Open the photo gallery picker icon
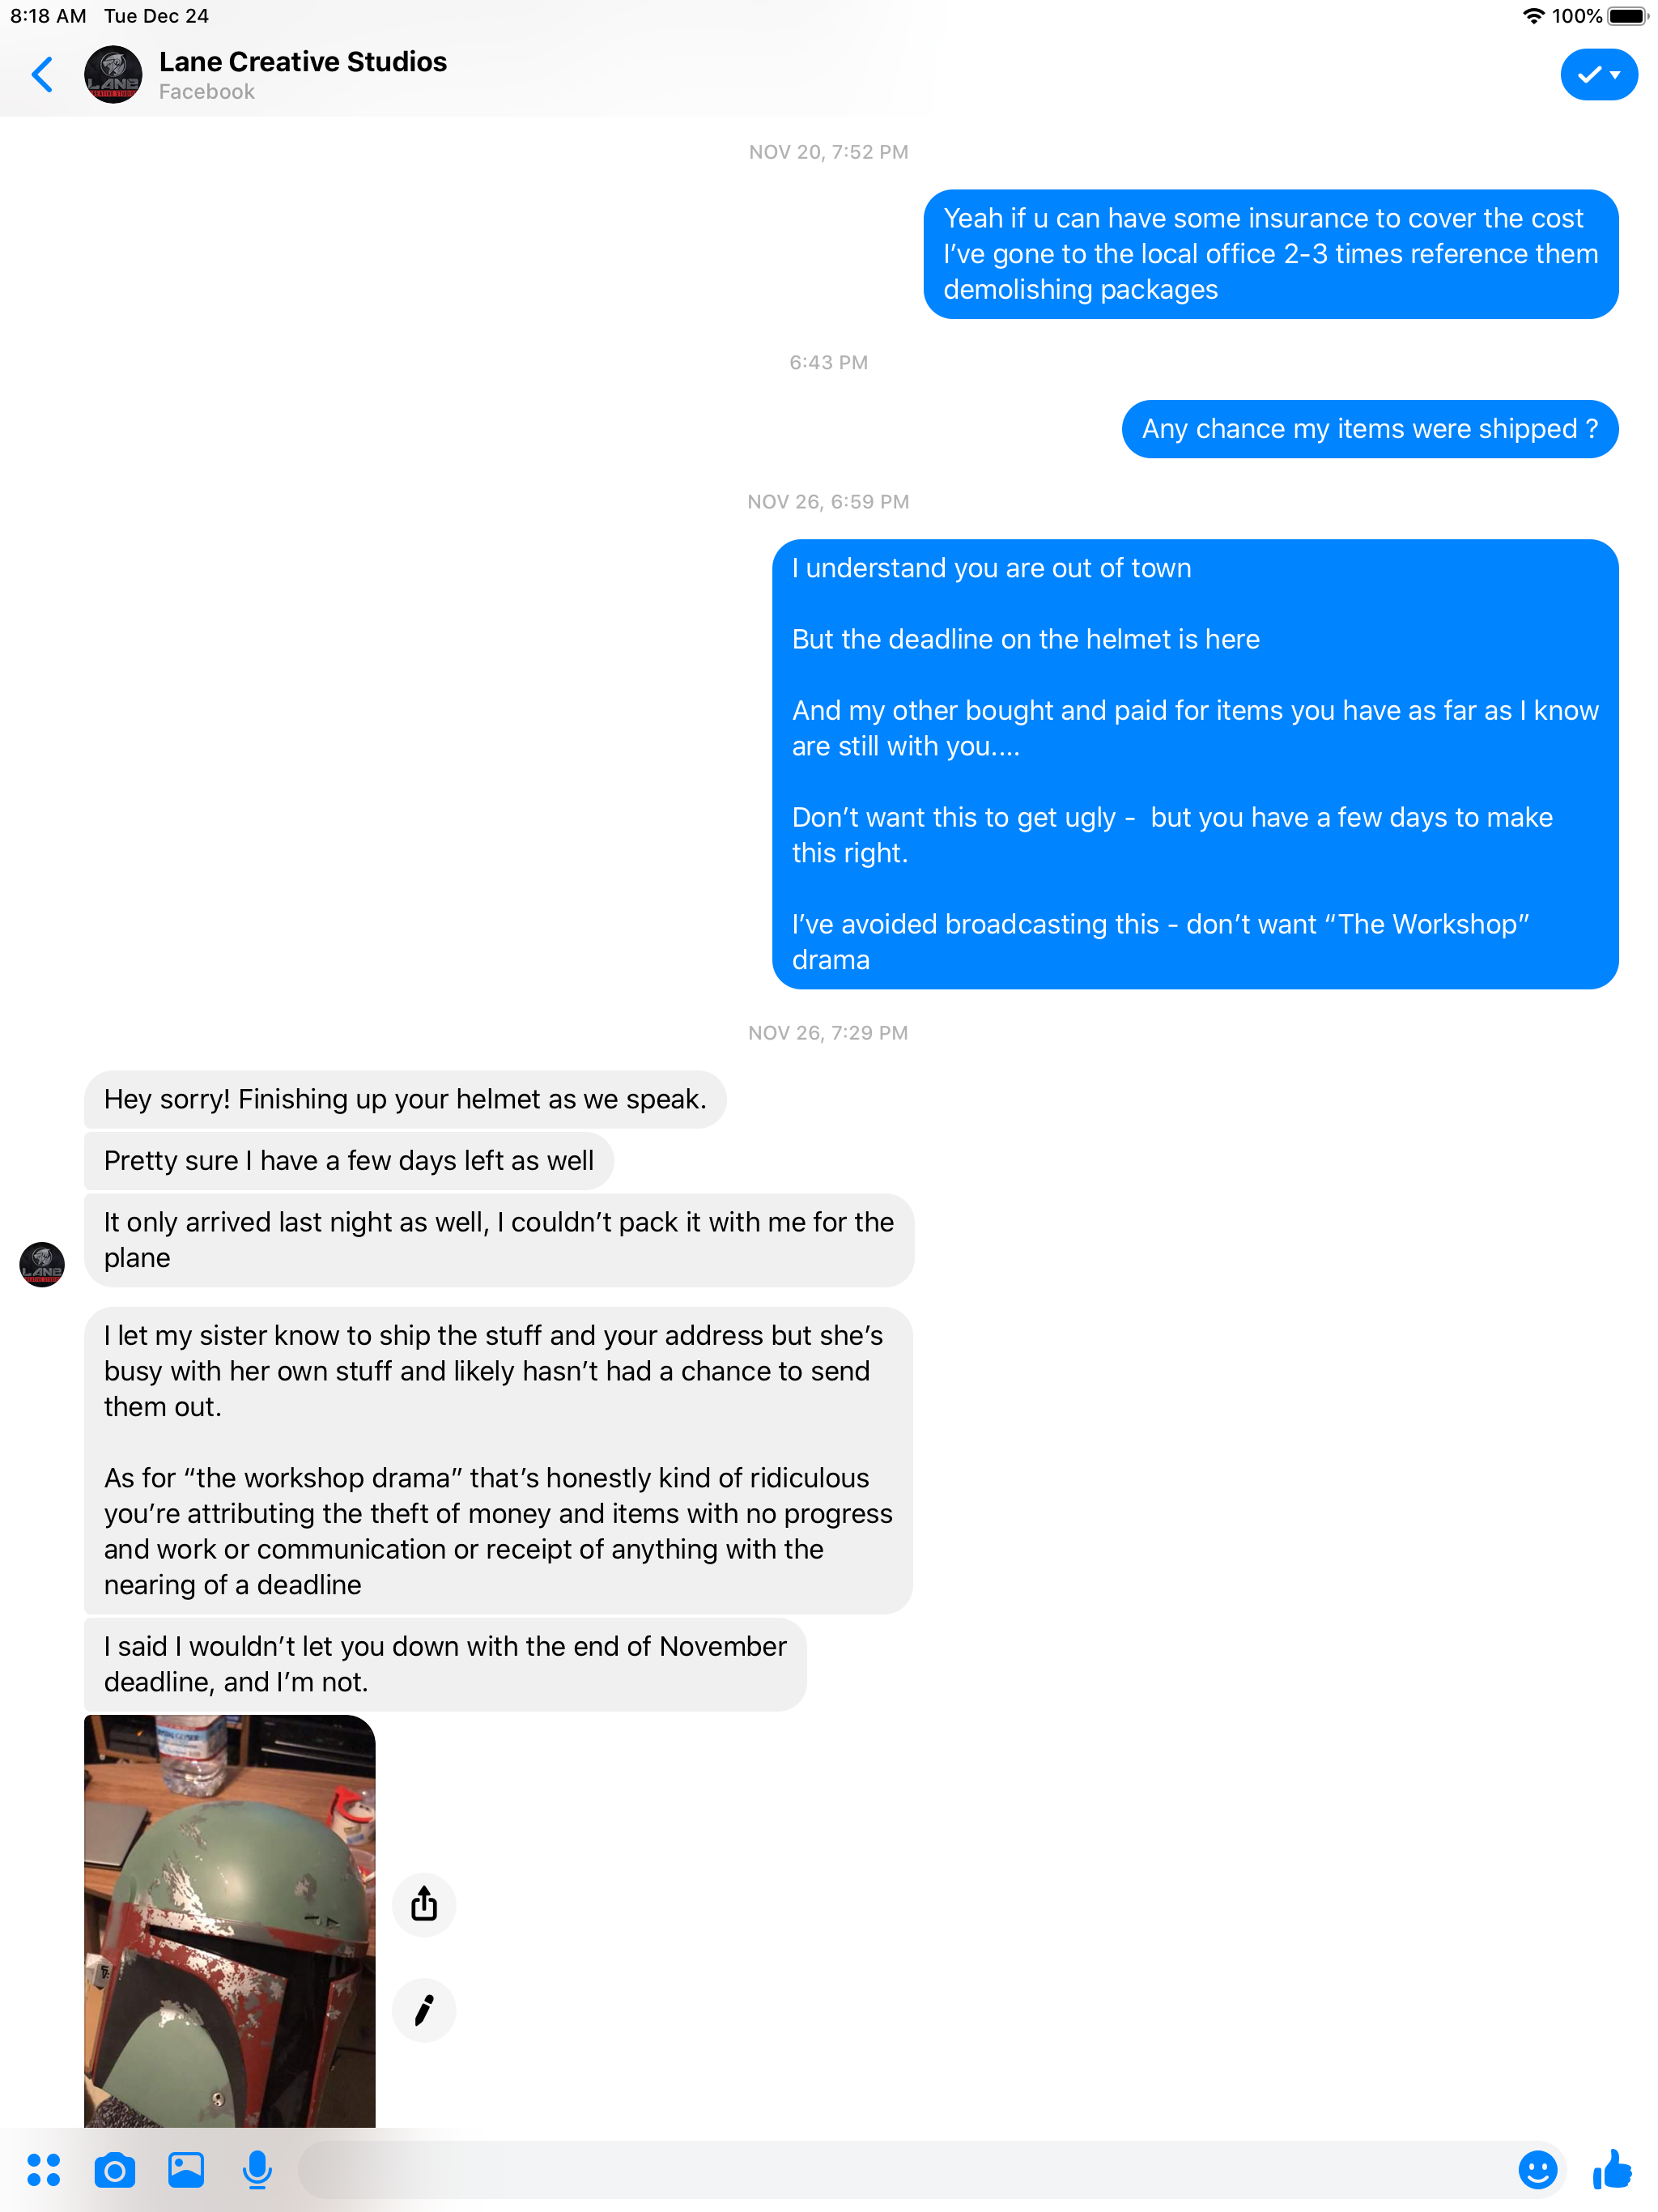 (x=186, y=2170)
